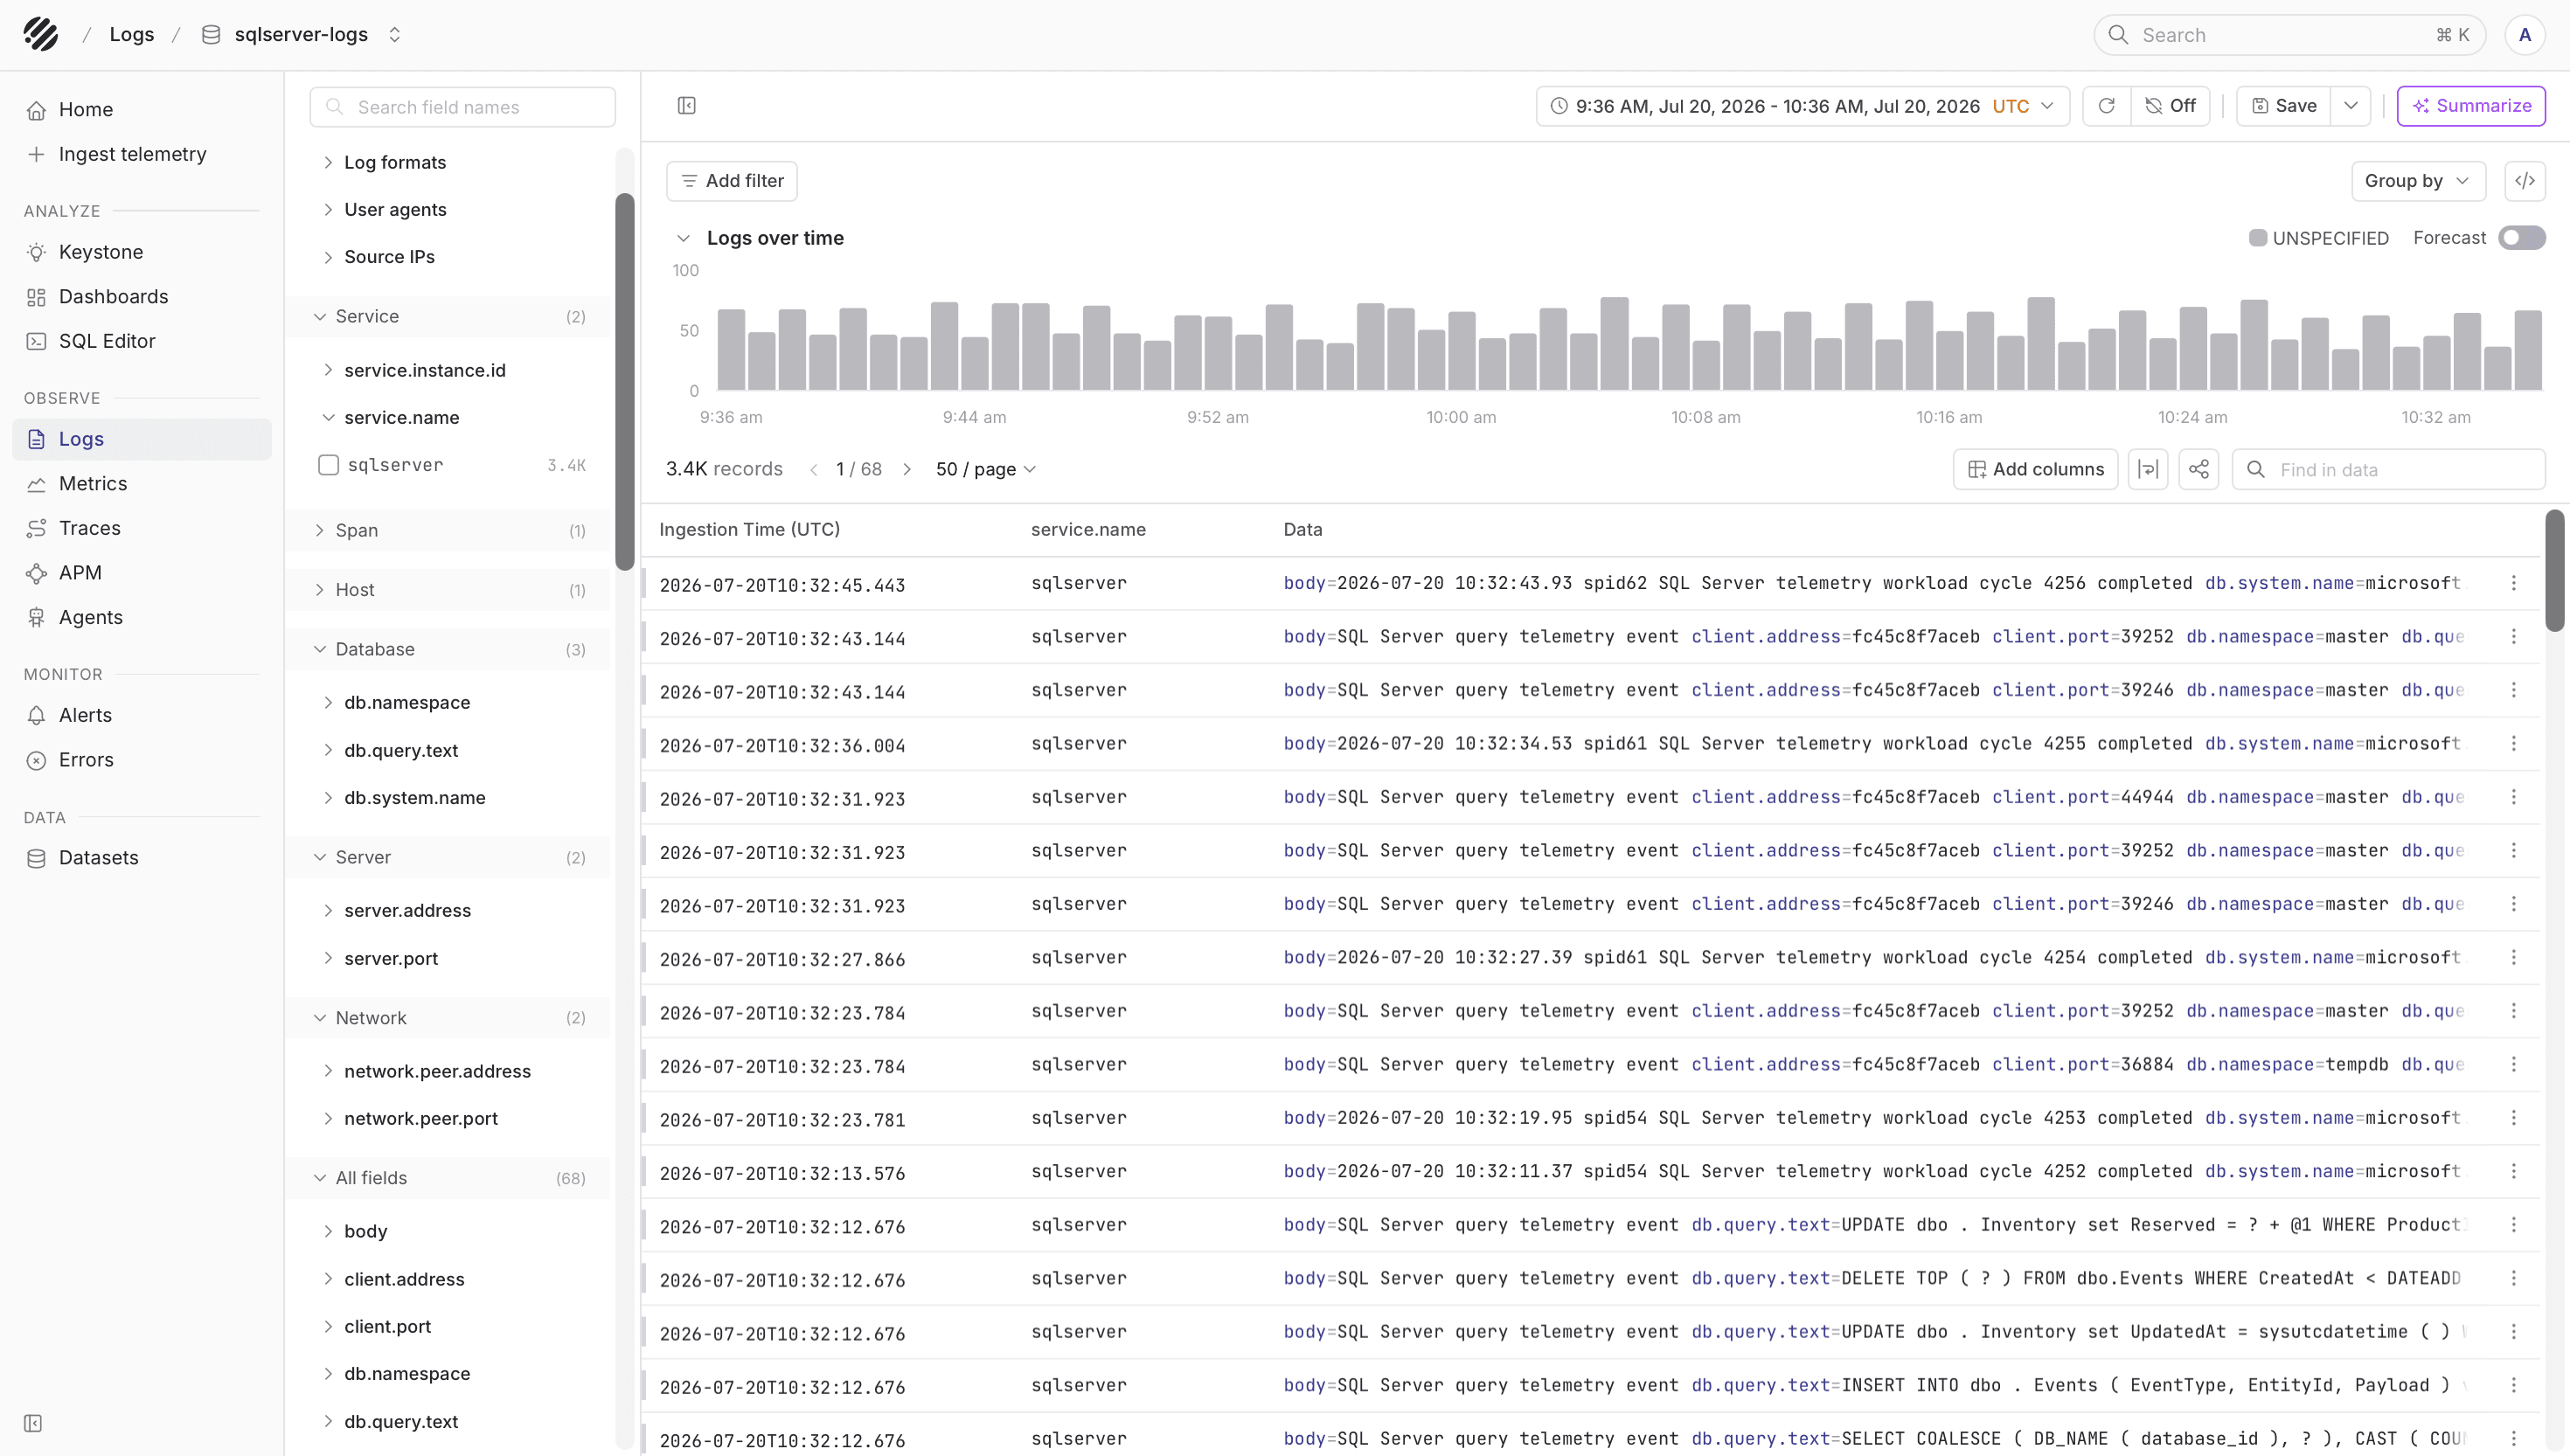Go to next records page
The image size is (2570, 1456).
click(907, 469)
